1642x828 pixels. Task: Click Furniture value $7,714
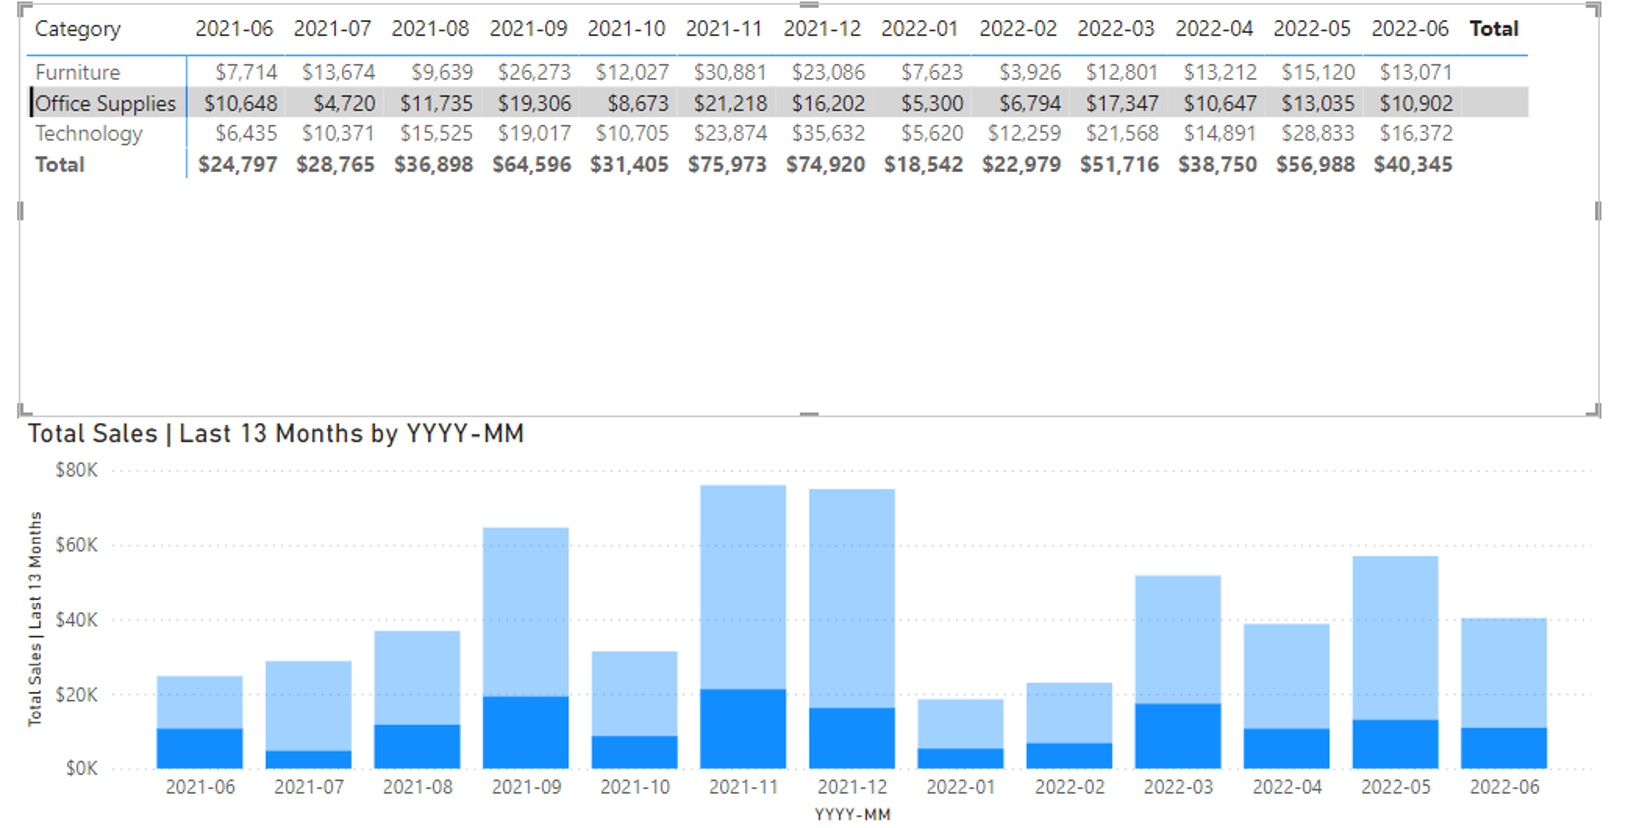point(246,72)
